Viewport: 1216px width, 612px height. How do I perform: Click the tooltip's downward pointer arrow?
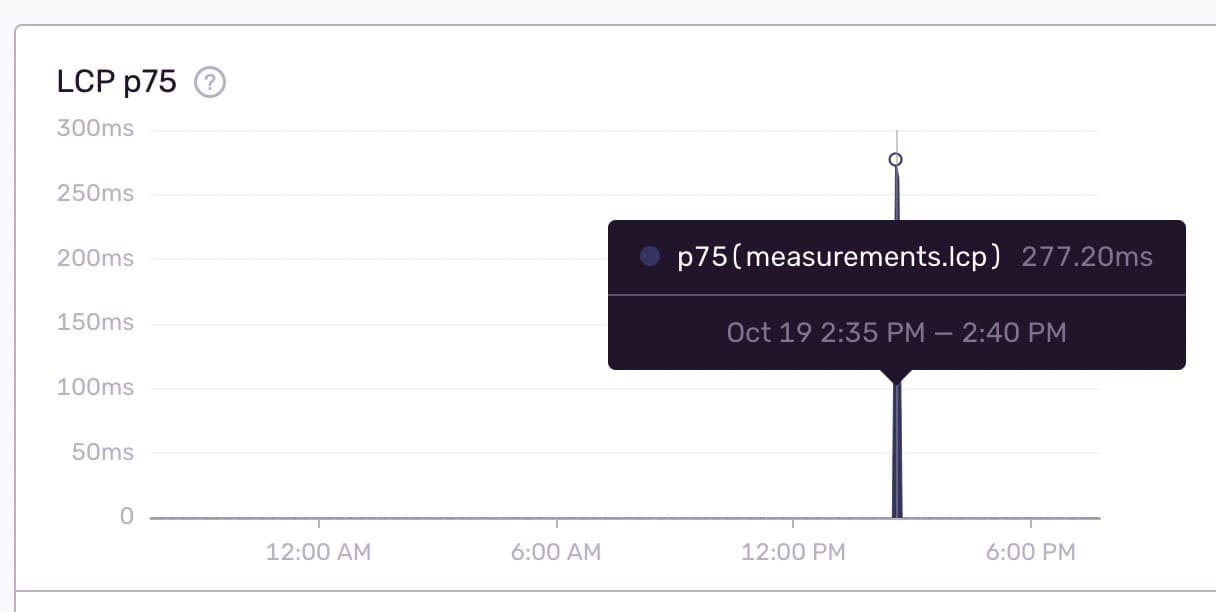(x=897, y=376)
